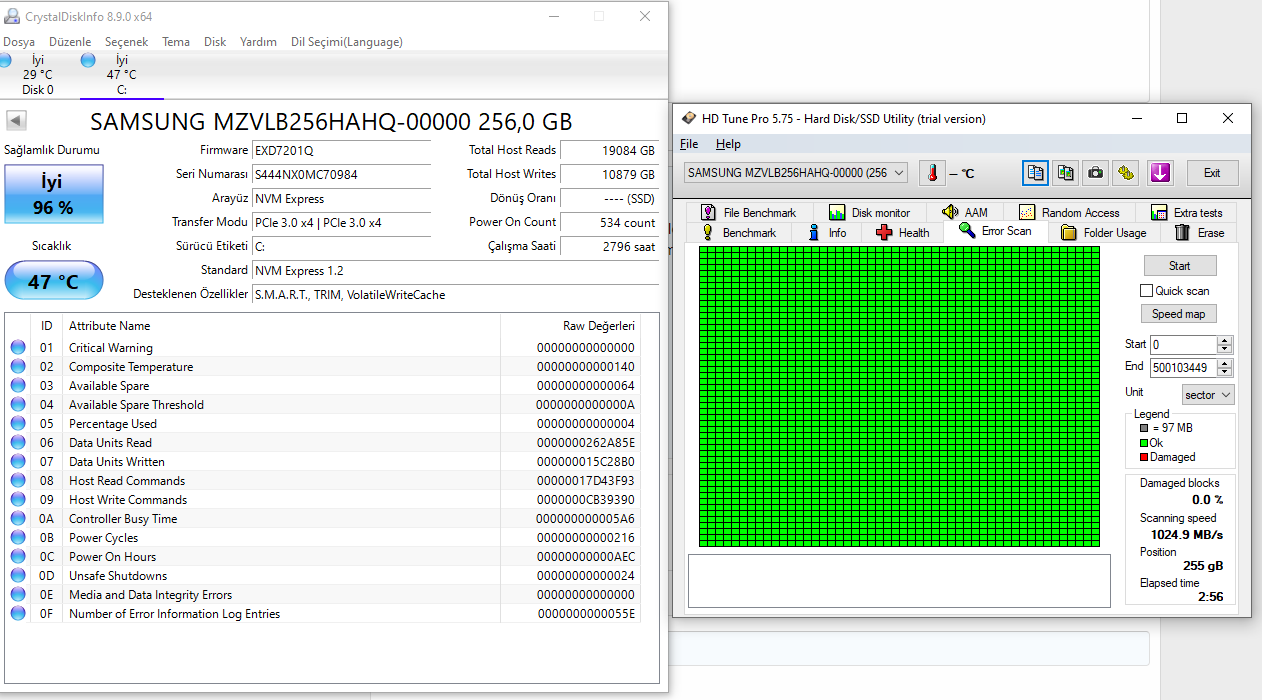Open HD Tune Help menu
The image size is (1262, 700).
click(729, 144)
